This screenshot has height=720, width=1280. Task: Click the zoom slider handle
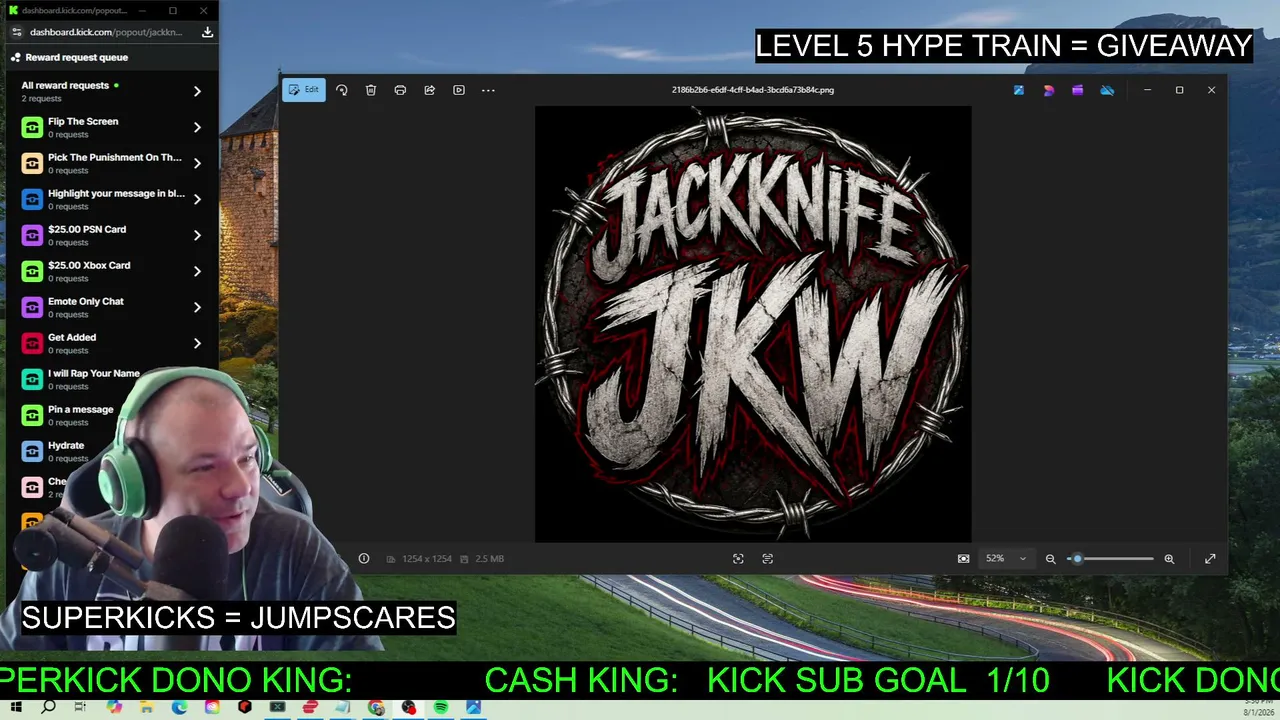point(1077,559)
